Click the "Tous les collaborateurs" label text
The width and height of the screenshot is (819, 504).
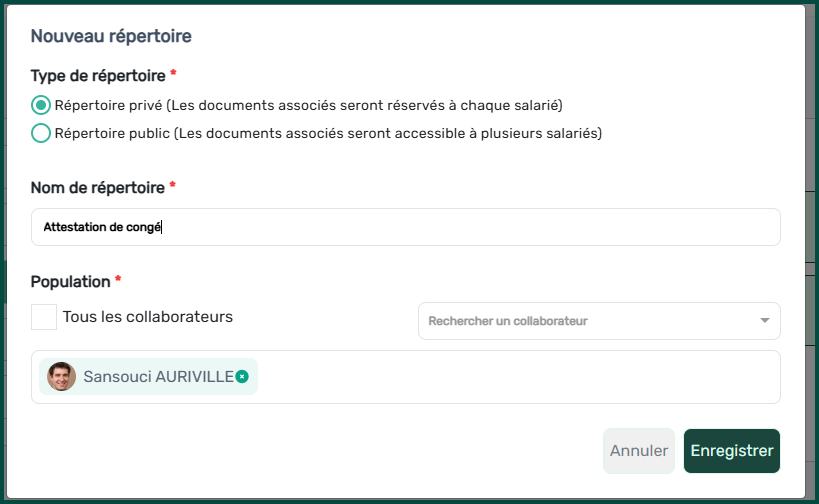[x=147, y=317]
